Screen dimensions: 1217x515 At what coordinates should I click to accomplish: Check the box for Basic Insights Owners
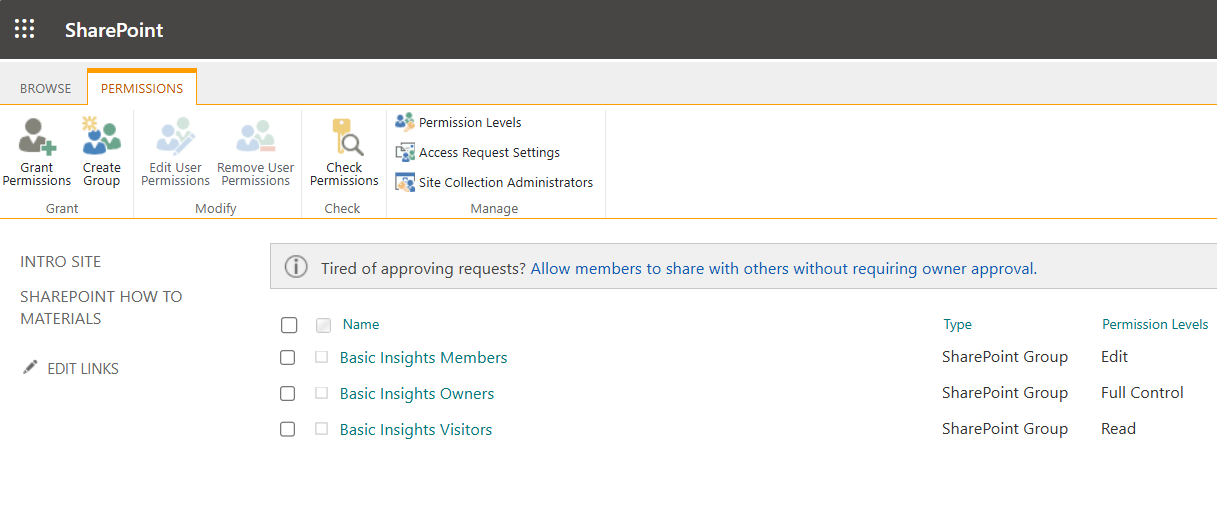click(x=288, y=393)
